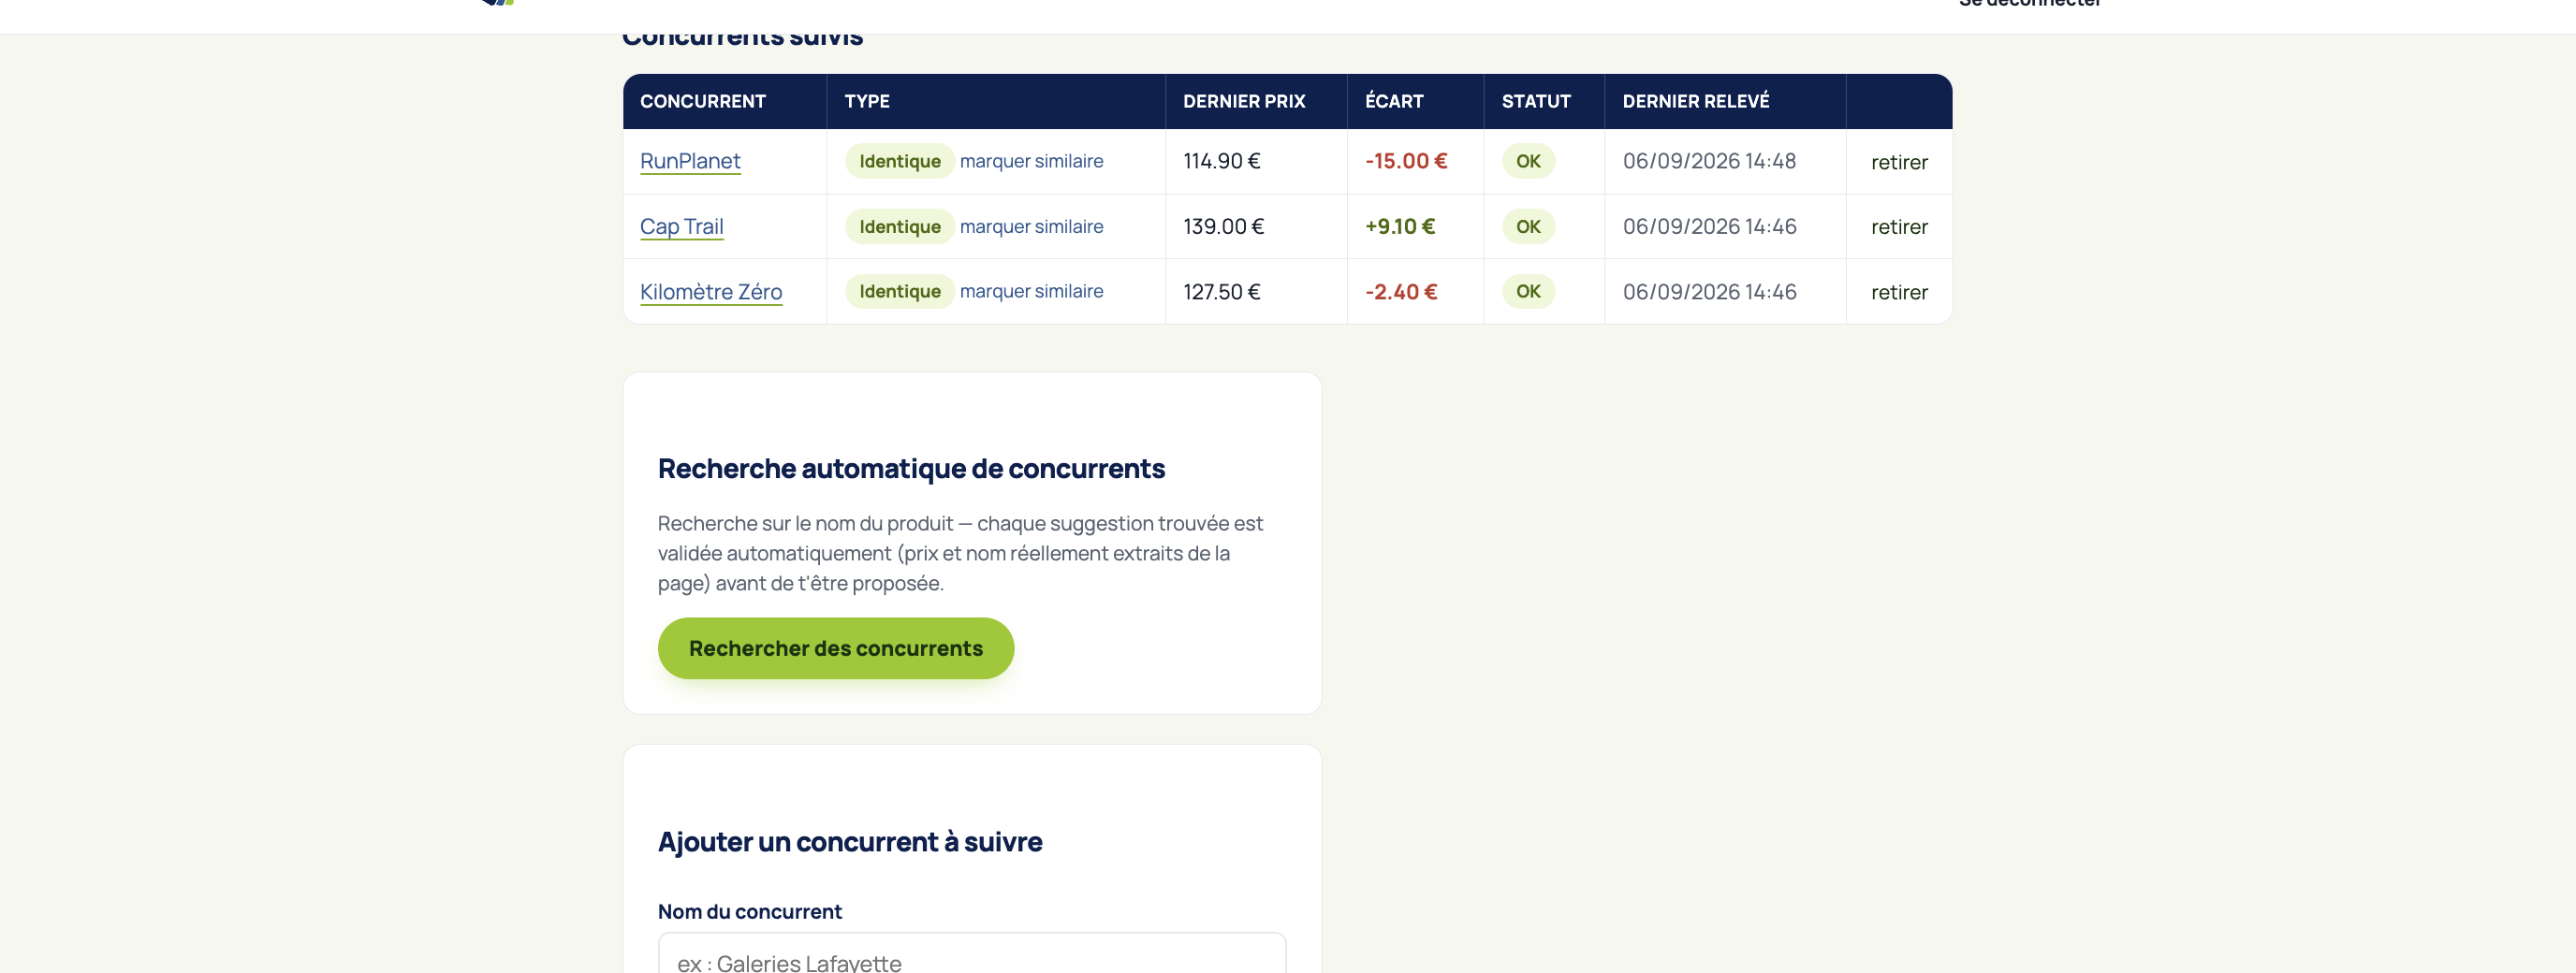The image size is (2576, 973).
Task: Click 'marquer similaire' in the Cap Trail row
Action: click(x=1031, y=226)
